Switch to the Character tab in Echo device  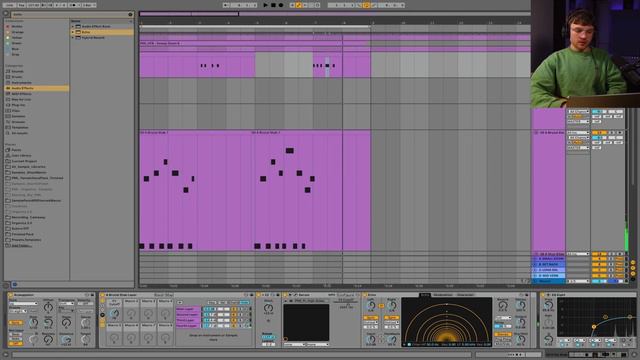tap(465, 295)
